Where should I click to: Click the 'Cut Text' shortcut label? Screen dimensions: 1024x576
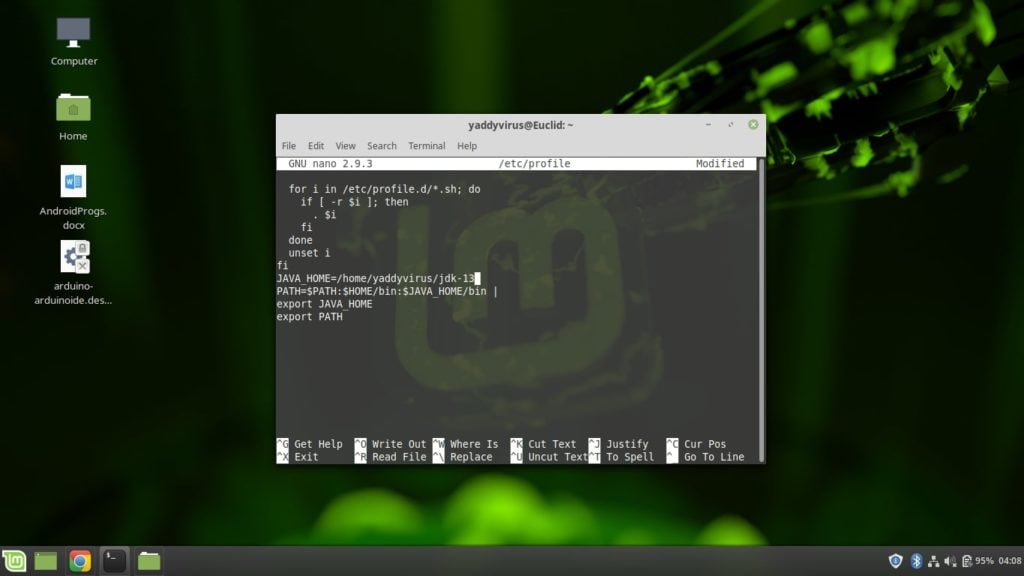coord(552,444)
